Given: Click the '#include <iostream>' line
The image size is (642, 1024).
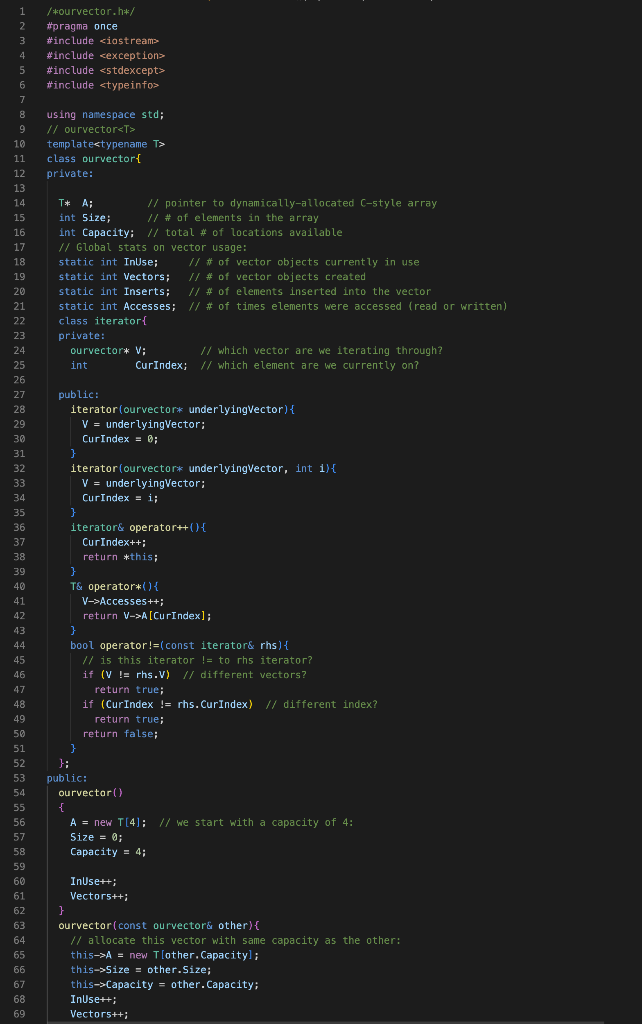Looking at the screenshot, I should (x=103, y=40).
